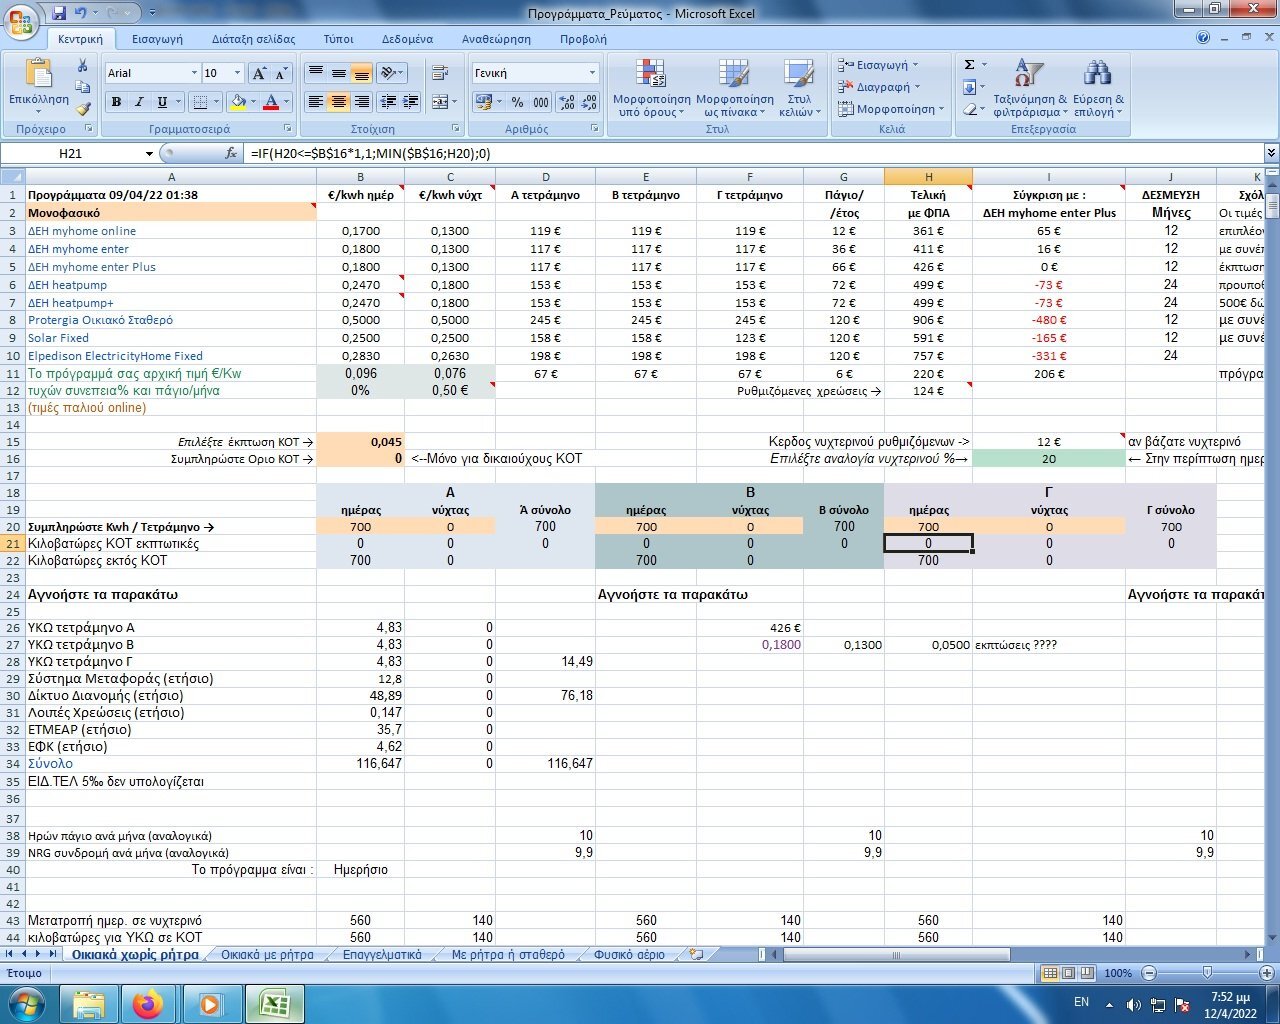1280x1024 pixels.
Task: Click the yellow fill color bucket
Action: pos(238,102)
